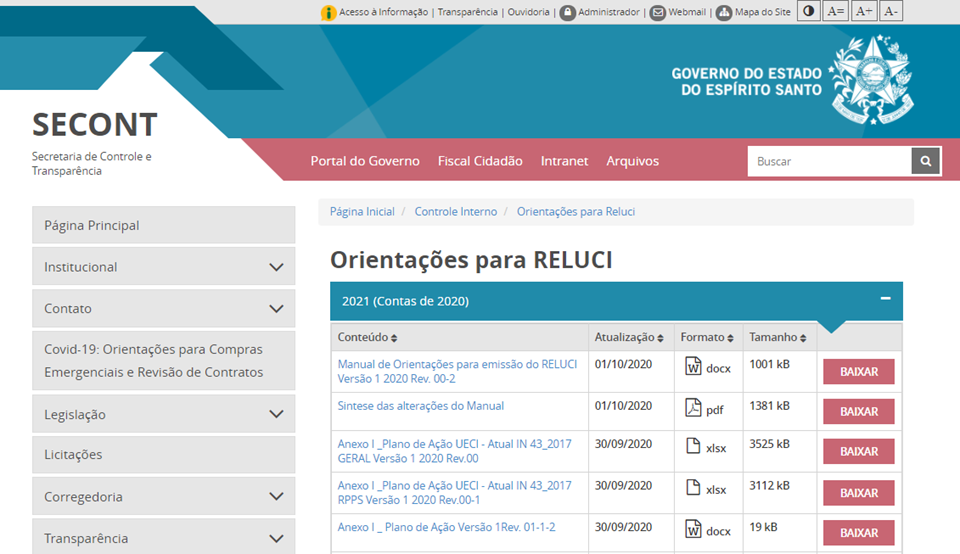
Task: Toggle the high contrast mode button
Action: pyautogui.click(x=808, y=12)
